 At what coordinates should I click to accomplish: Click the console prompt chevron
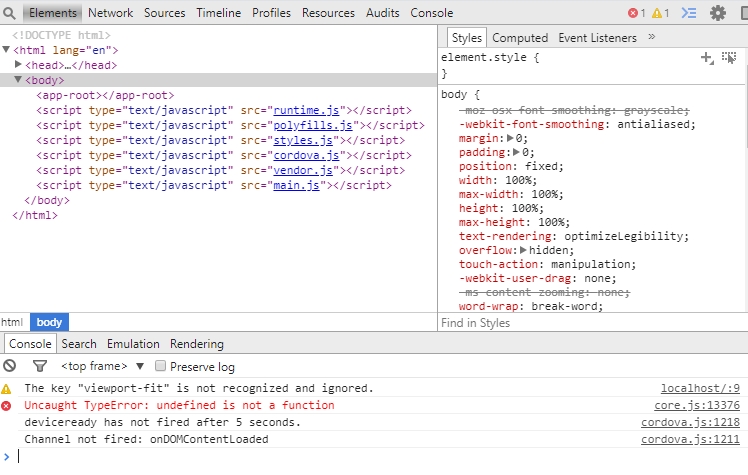(6, 456)
